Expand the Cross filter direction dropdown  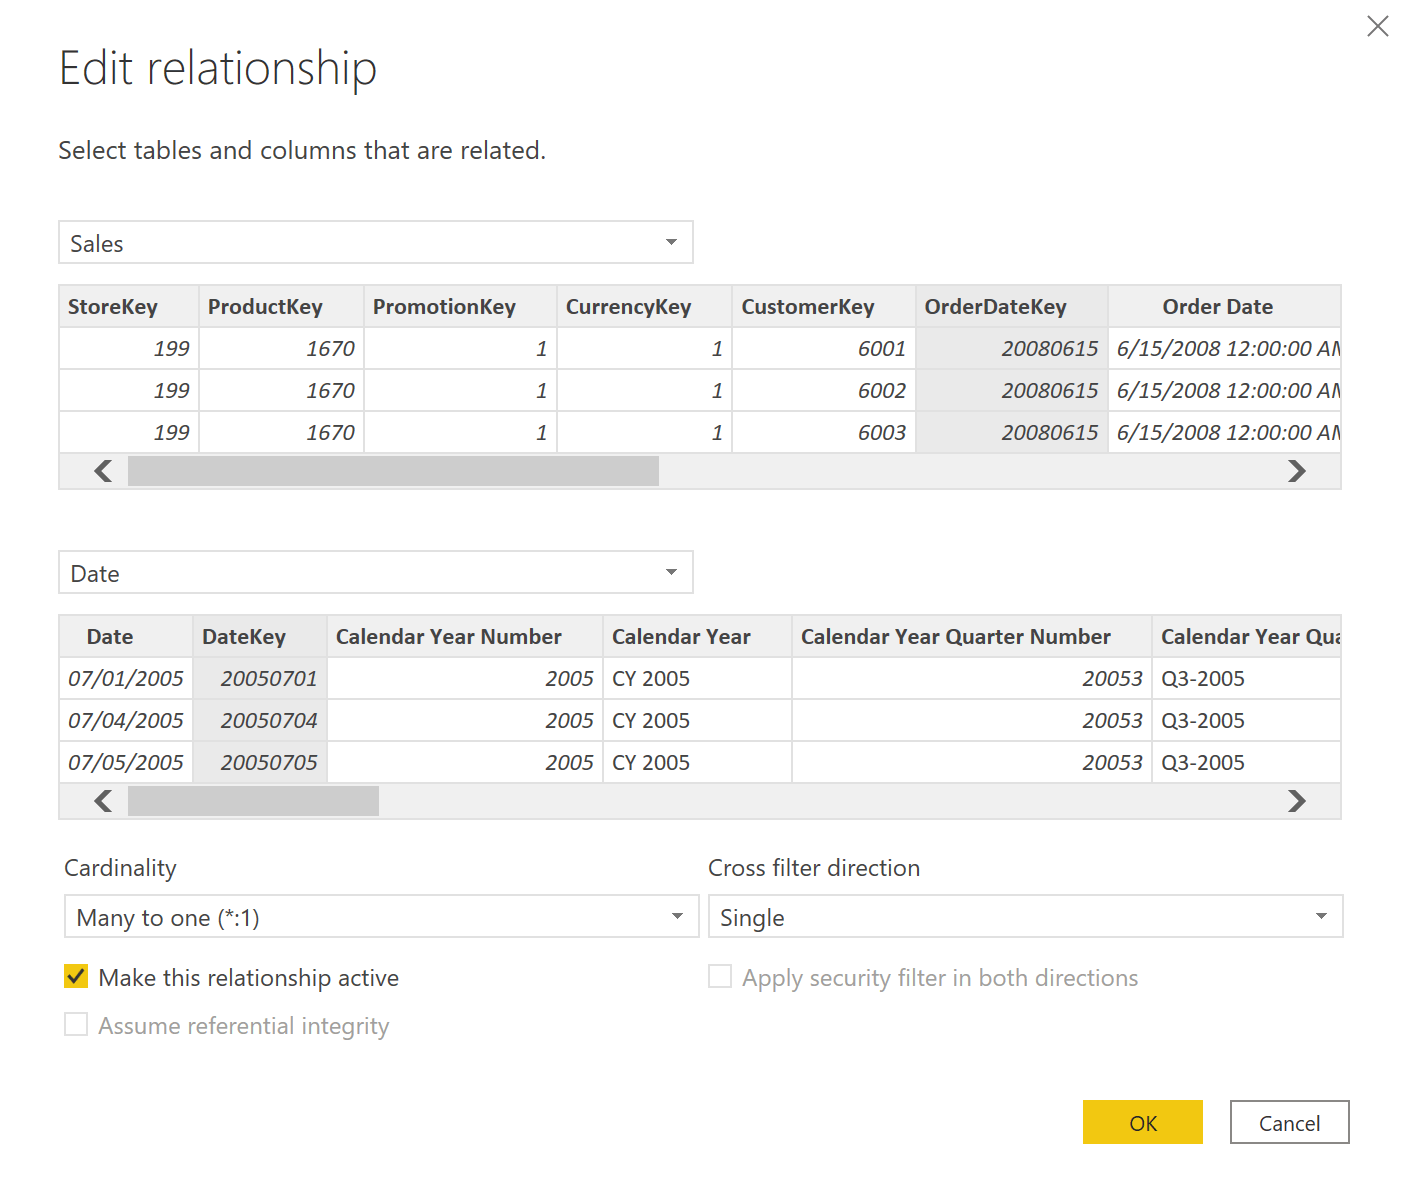coord(1024,917)
